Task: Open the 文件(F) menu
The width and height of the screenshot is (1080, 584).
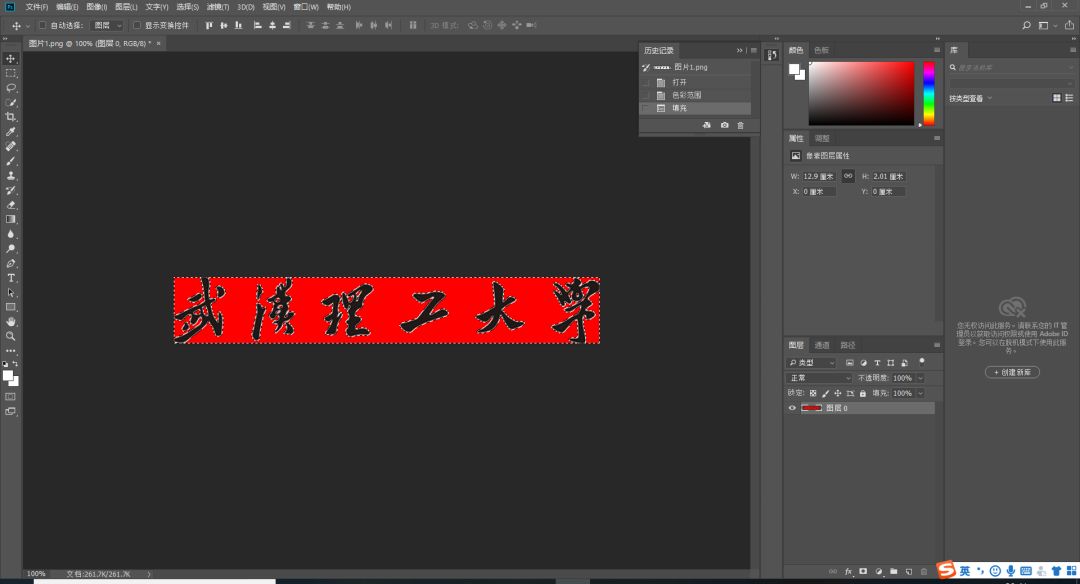Action: (37, 7)
